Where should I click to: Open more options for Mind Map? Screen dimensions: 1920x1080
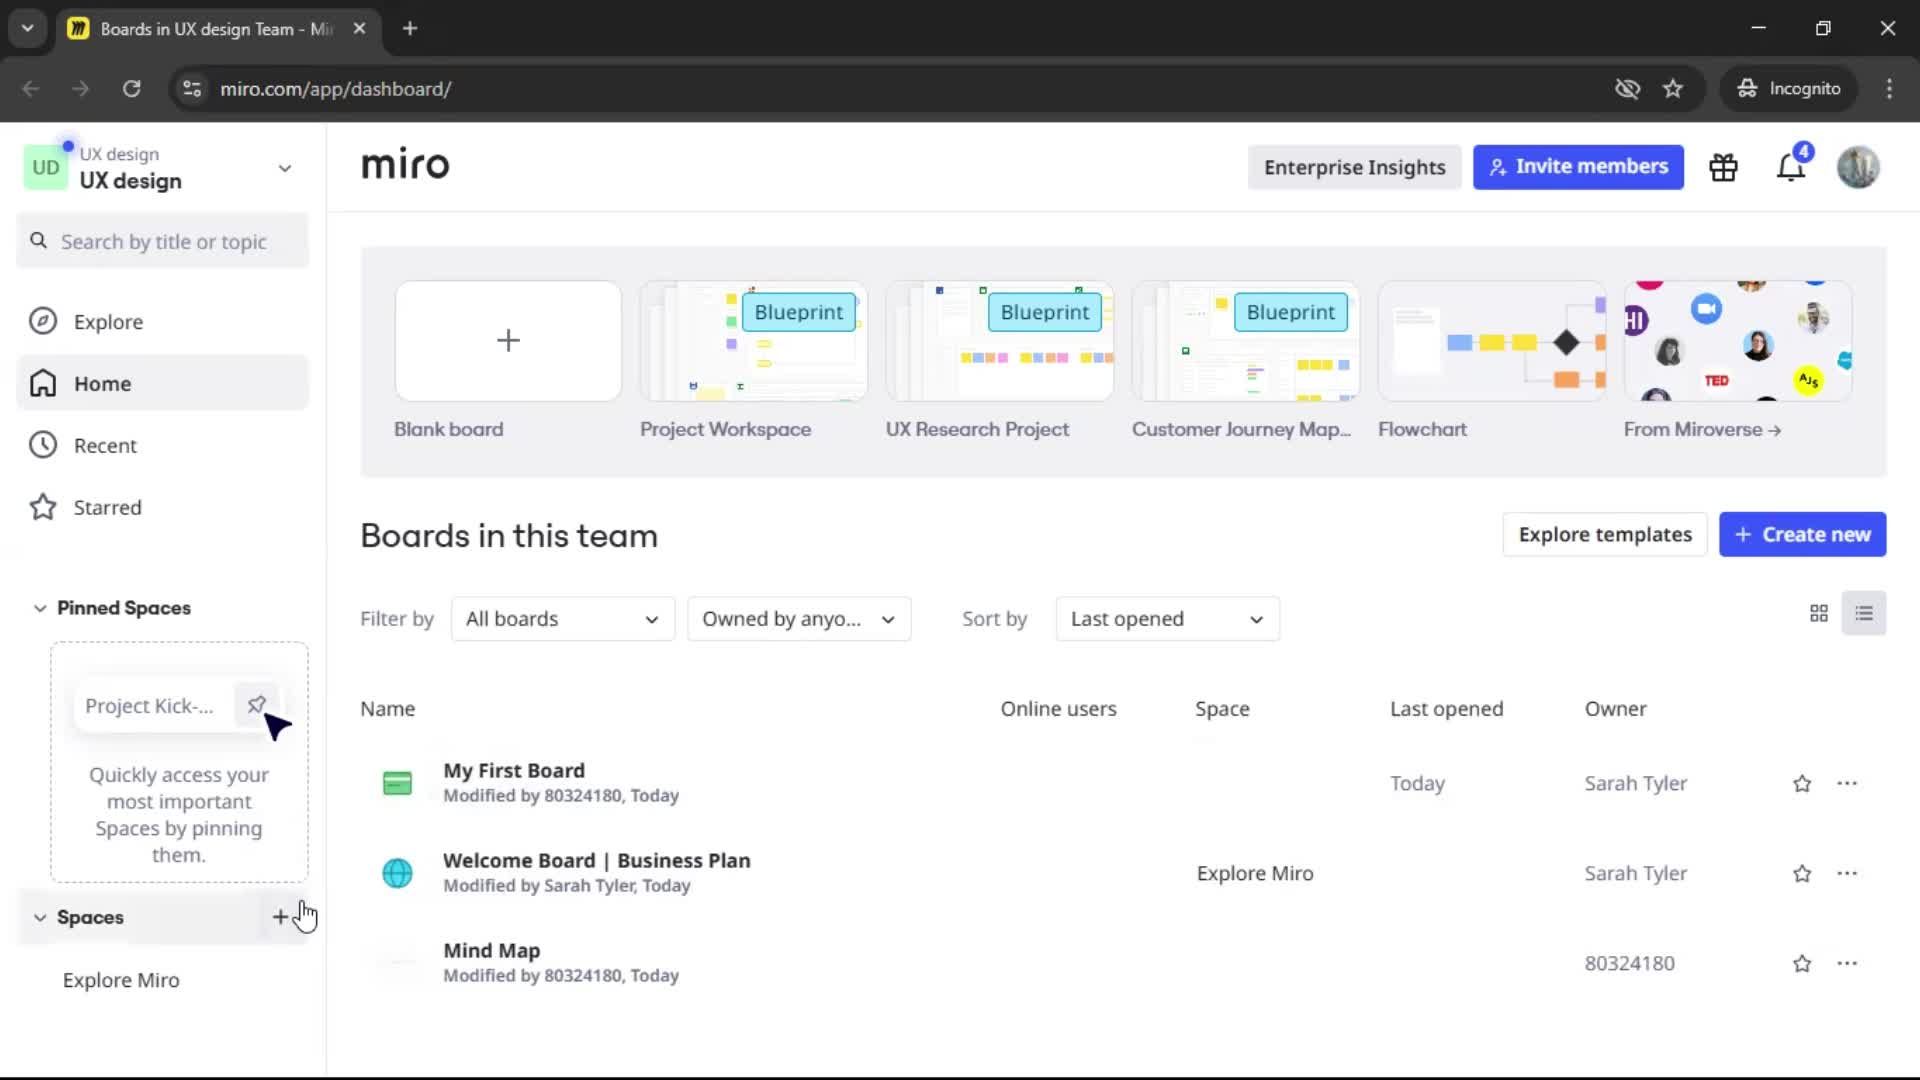pos(1847,963)
